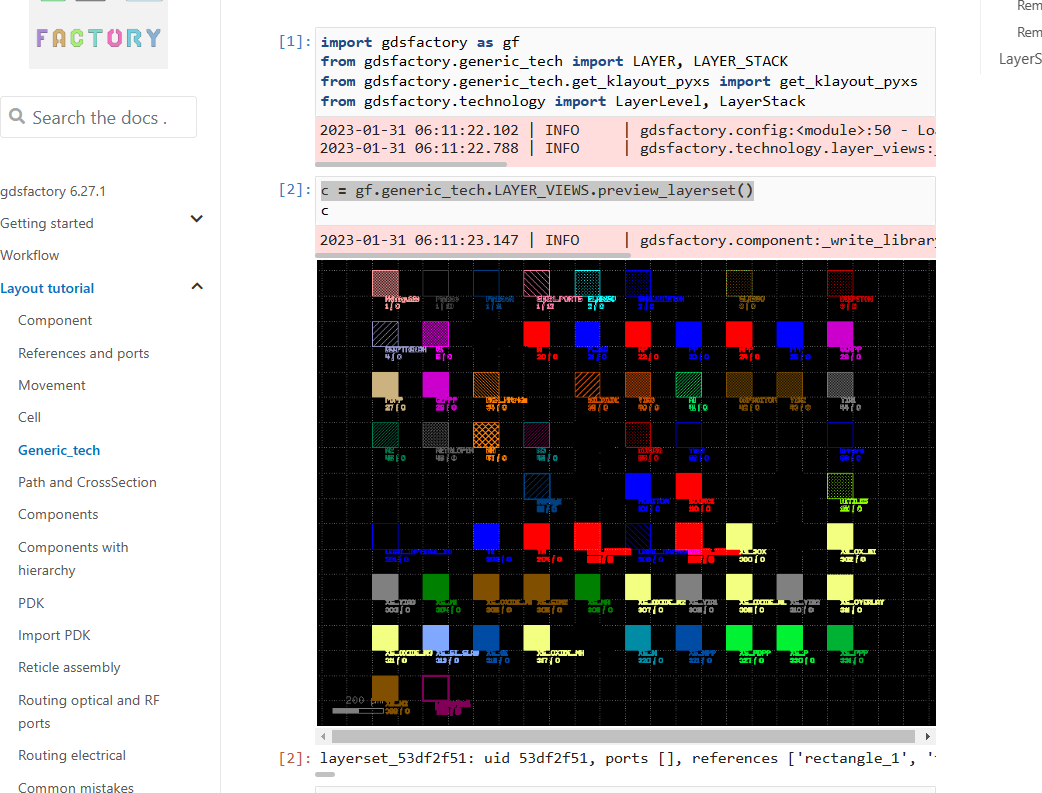Image resolution: width=1042 pixels, height=793 pixels.
Task: Collapse the Layout tutorial section
Action: tap(196, 288)
